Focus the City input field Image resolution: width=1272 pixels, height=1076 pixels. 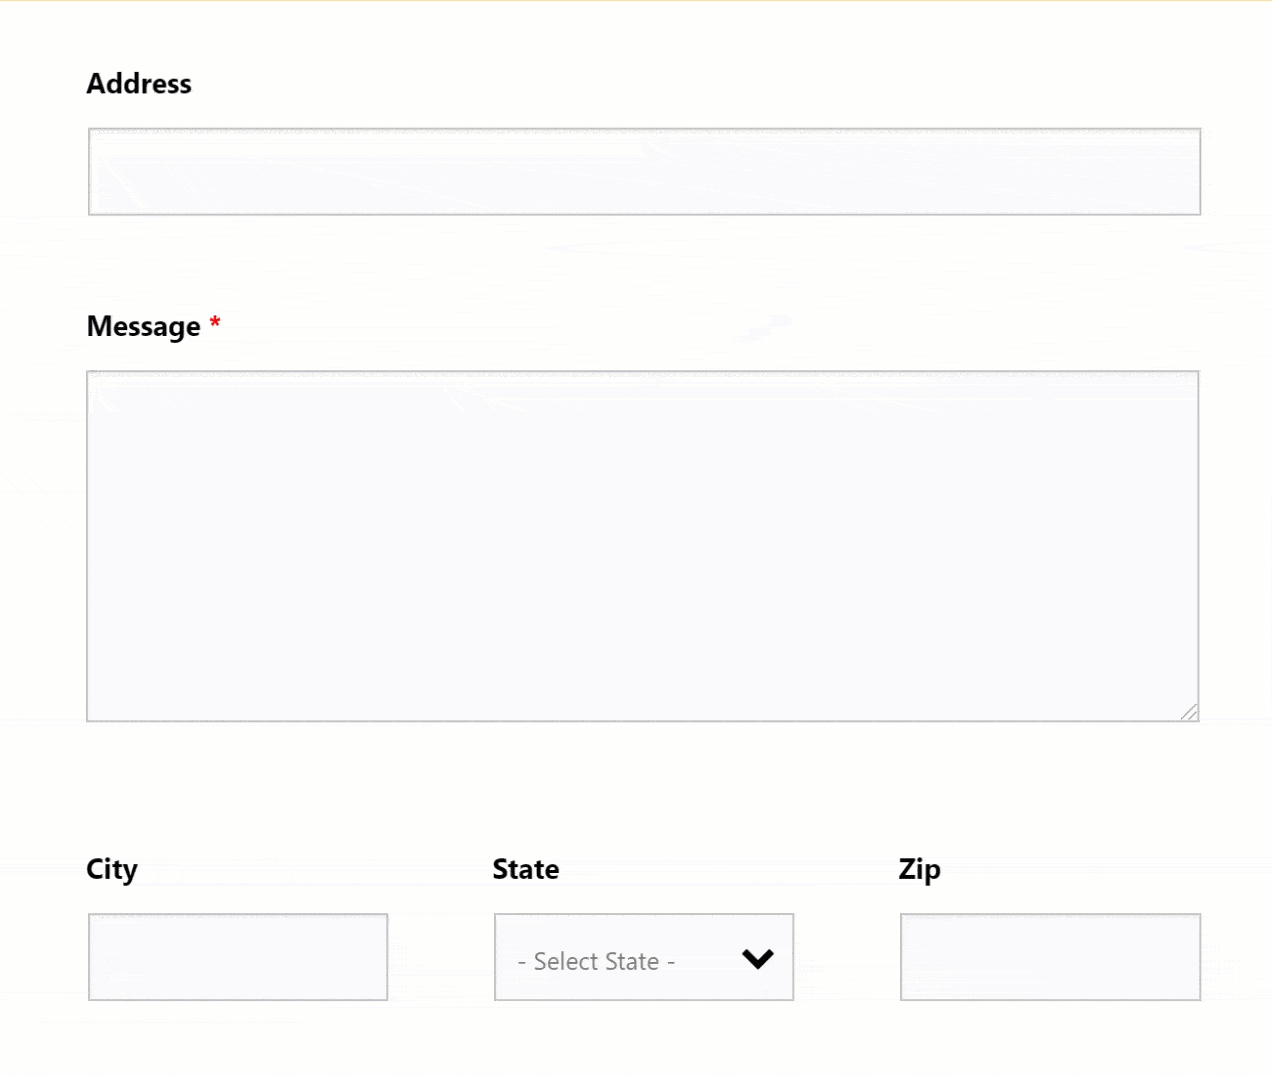238,957
